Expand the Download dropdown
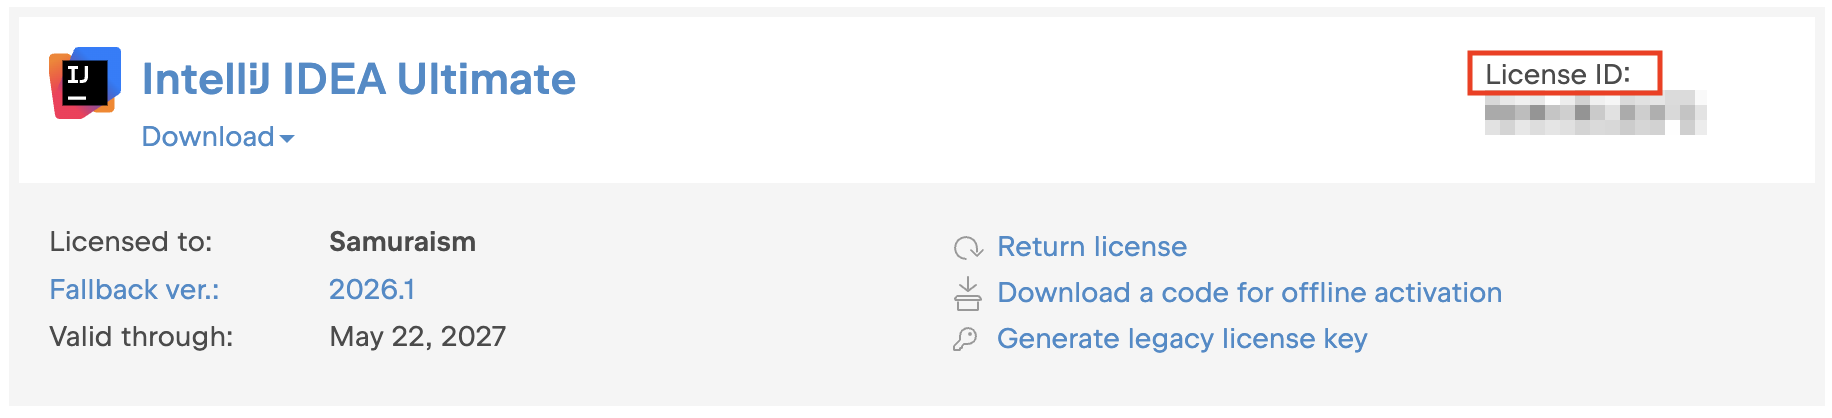Image resolution: width=1832 pixels, height=418 pixels. pyautogui.click(x=218, y=137)
